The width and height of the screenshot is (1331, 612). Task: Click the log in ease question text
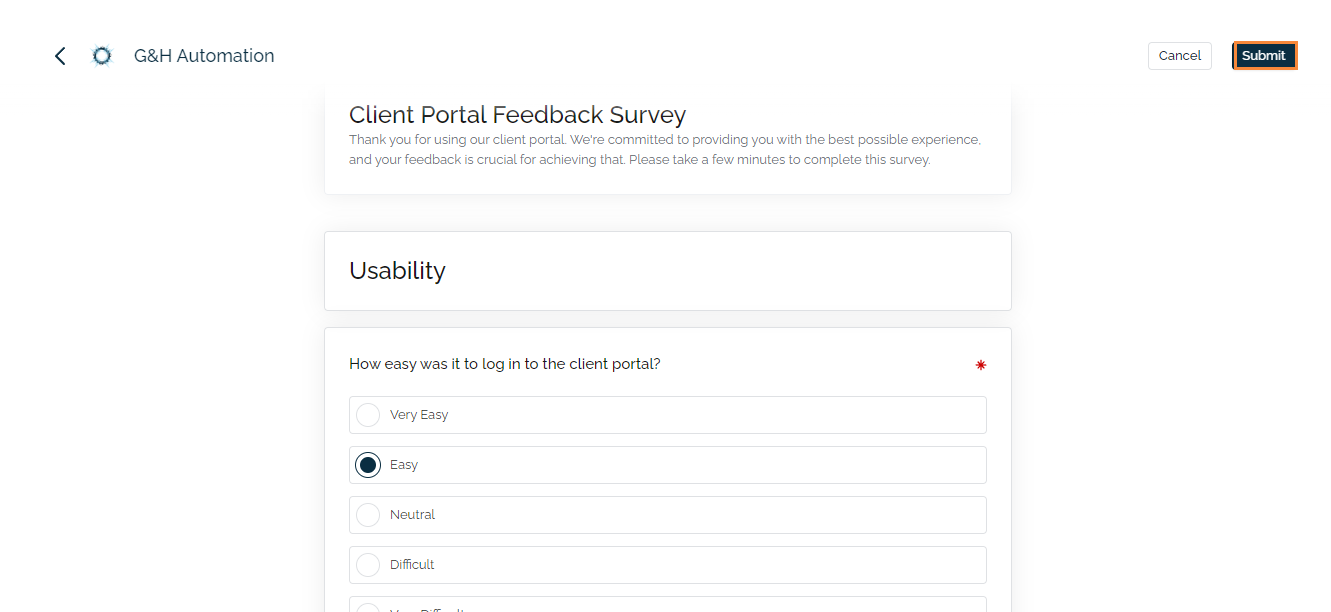[x=504, y=364]
